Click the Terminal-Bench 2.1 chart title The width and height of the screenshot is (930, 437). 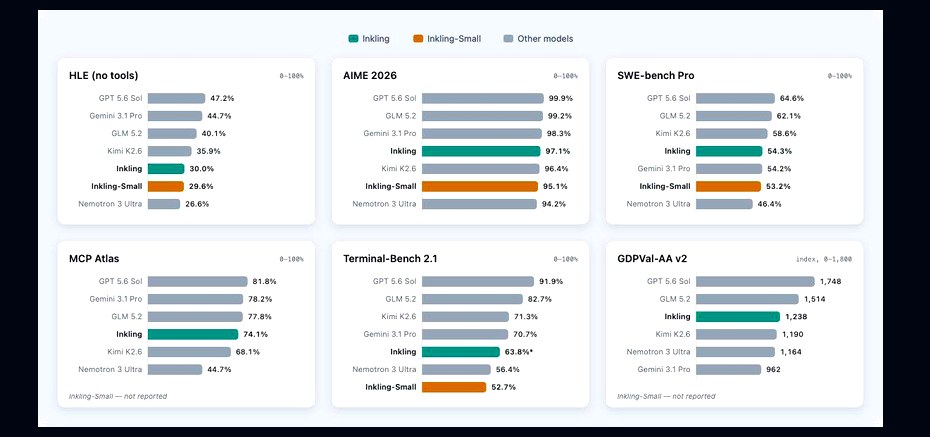coord(389,259)
